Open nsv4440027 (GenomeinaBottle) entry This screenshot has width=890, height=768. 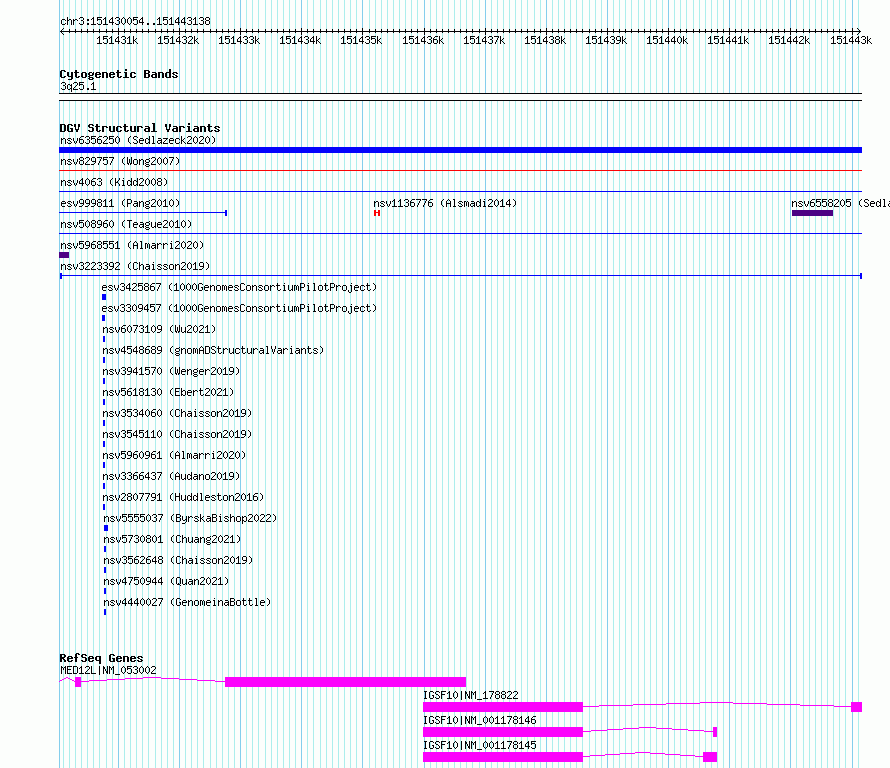coord(187,602)
